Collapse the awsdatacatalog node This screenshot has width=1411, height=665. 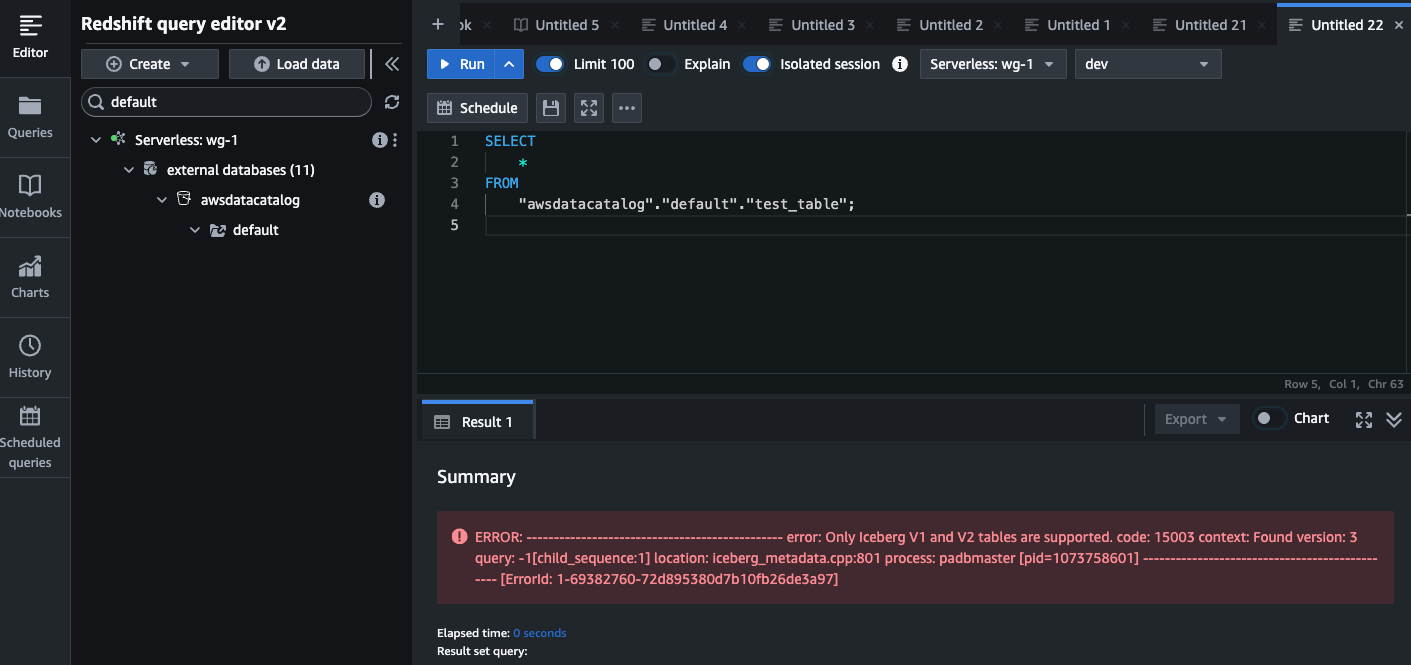pos(162,200)
